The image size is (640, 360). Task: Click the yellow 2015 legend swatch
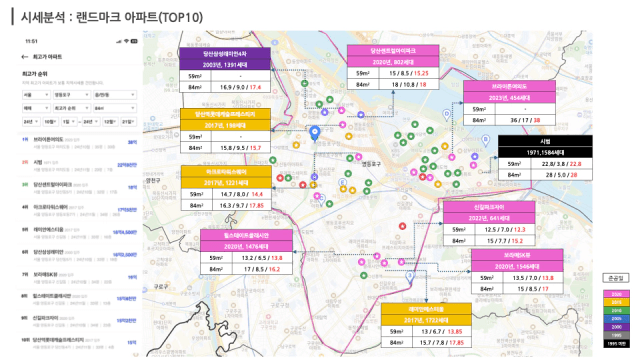(616, 302)
